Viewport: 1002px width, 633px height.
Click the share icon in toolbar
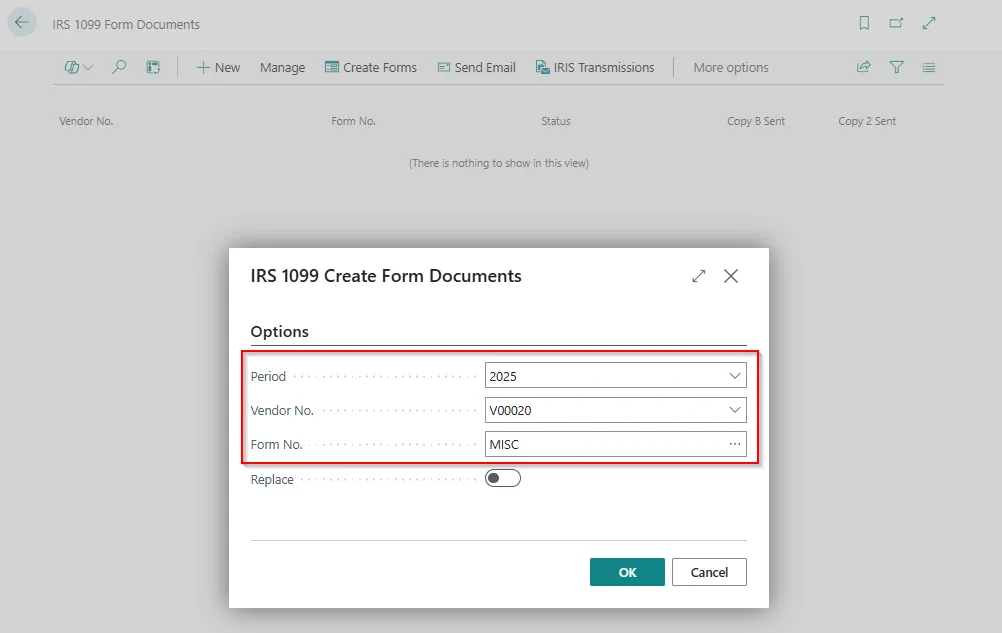864,67
